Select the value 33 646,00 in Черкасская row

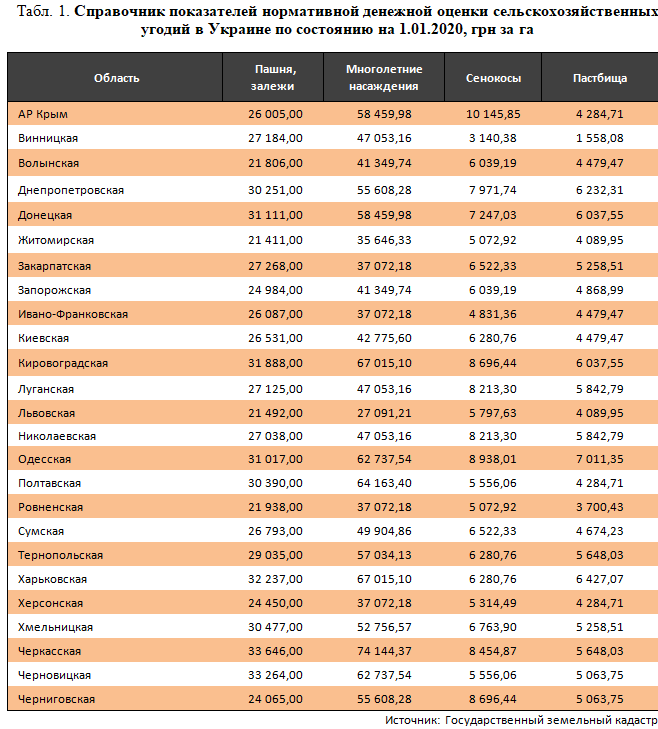275,652
